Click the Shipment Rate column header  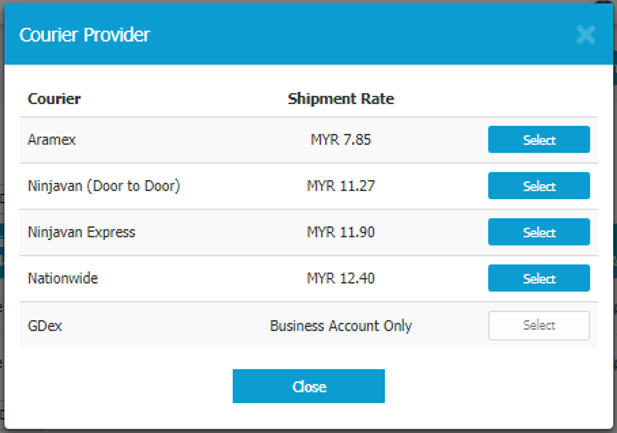pyautogui.click(x=340, y=99)
